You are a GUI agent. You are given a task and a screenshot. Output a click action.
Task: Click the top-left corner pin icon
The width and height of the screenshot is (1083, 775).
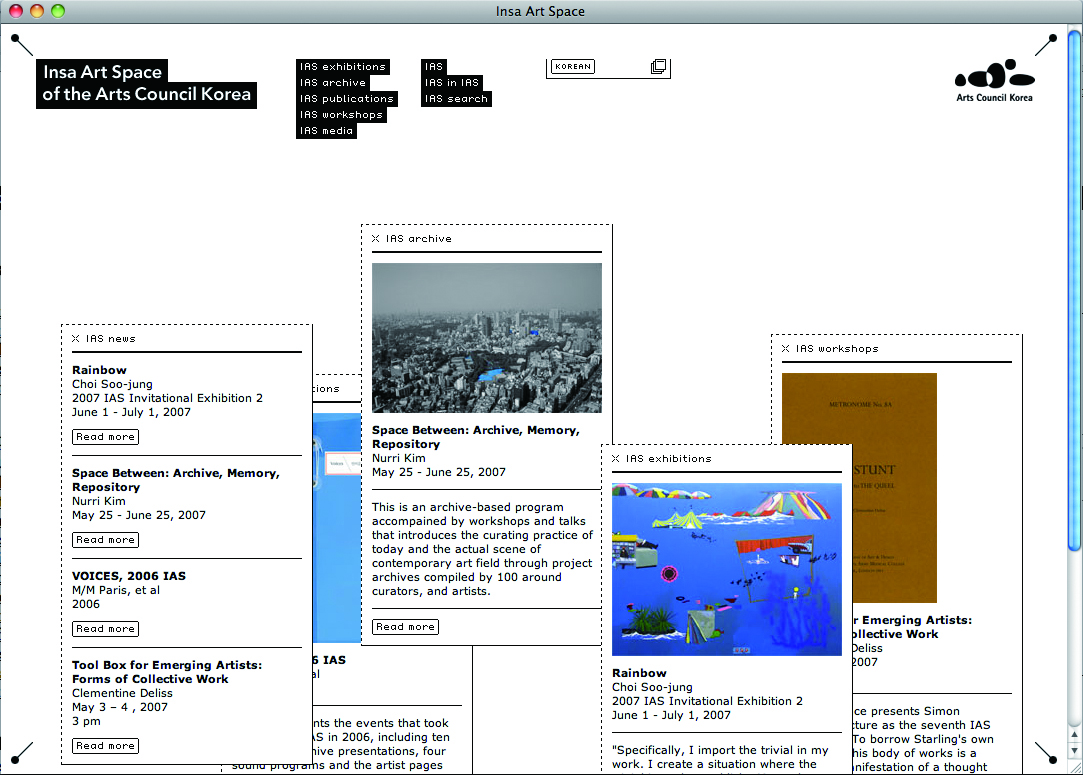tap(22, 45)
